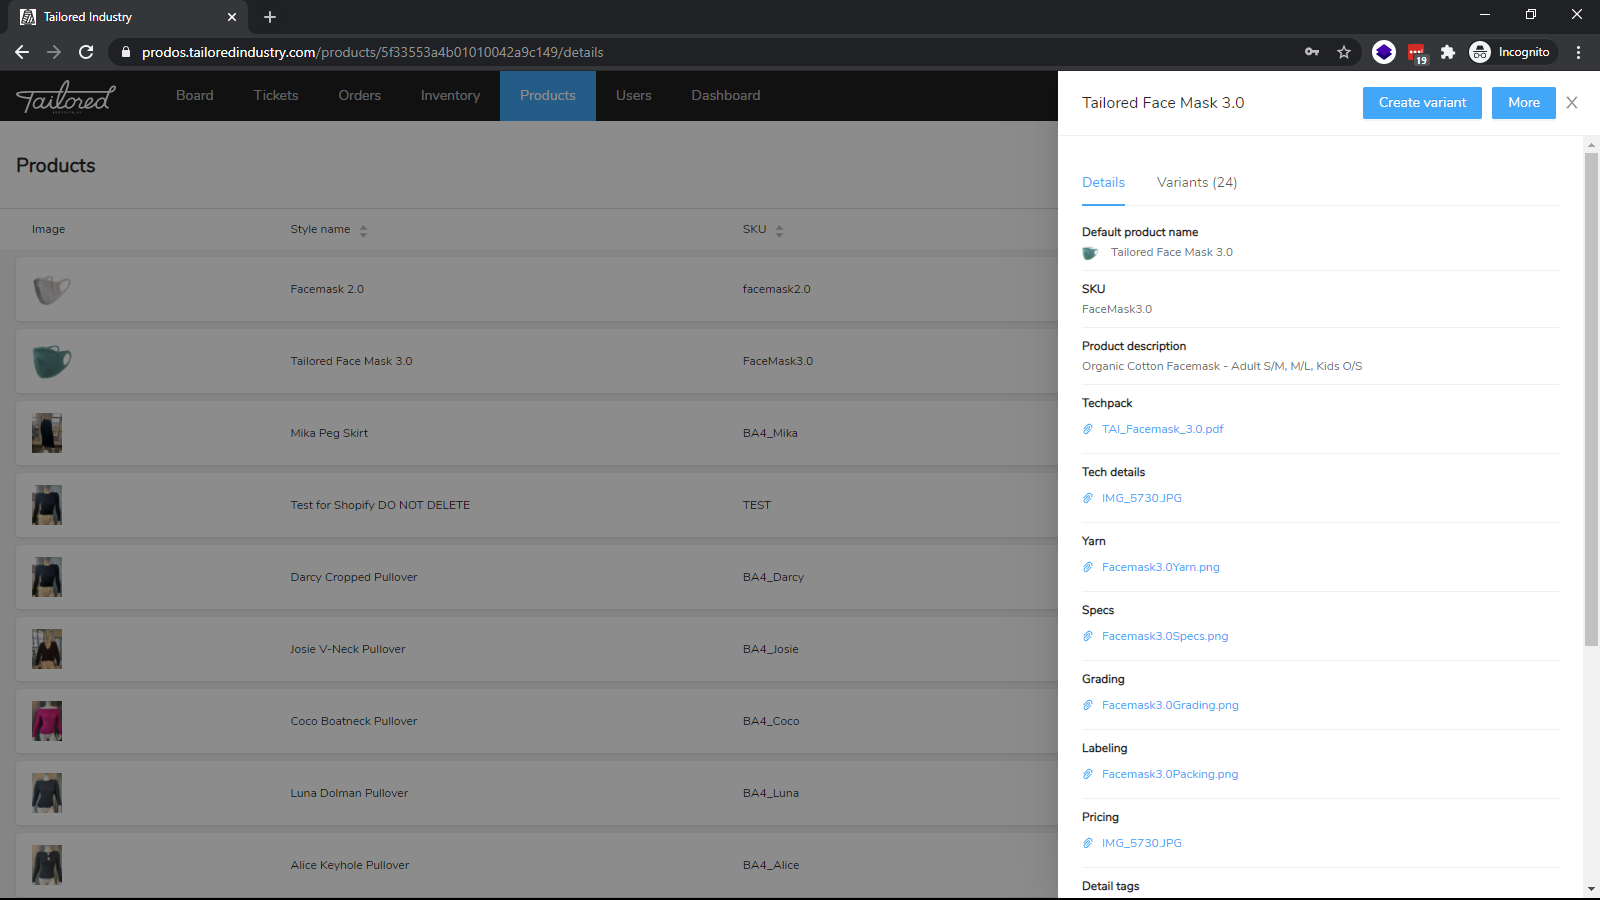Screen dimensions: 1600x900
Task: Bookmark this page with the star icon
Action: (x=1344, y=52)
